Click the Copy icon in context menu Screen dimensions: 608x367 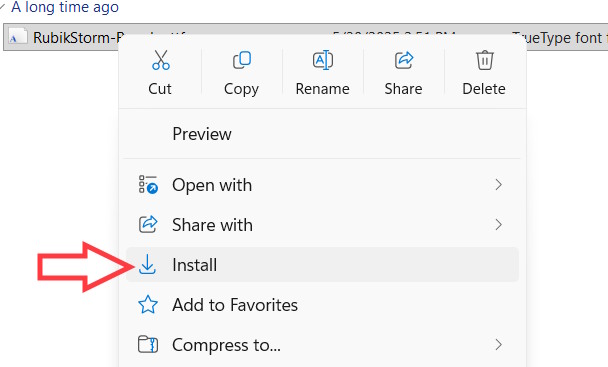[x=242, y=60]
